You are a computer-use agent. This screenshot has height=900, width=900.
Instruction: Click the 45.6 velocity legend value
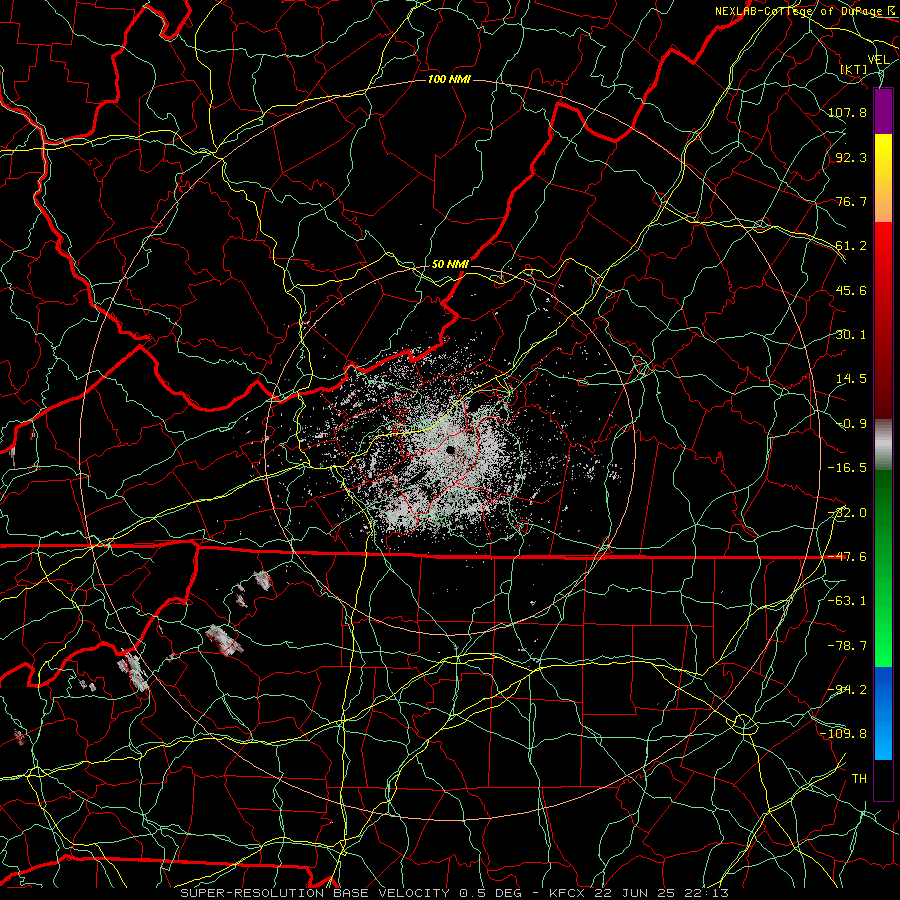851,290
